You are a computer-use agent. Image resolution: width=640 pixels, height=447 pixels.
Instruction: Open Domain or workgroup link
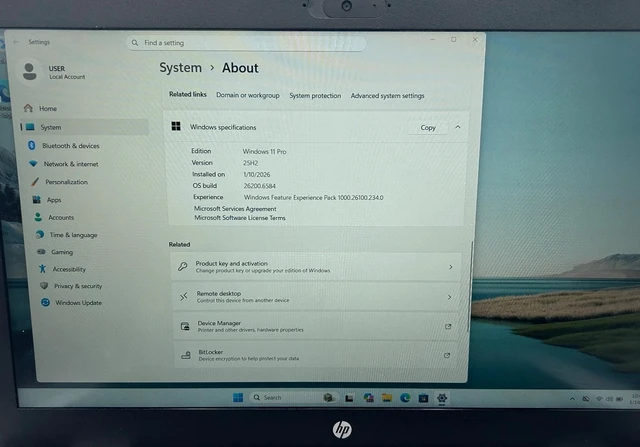coord(248,95)
